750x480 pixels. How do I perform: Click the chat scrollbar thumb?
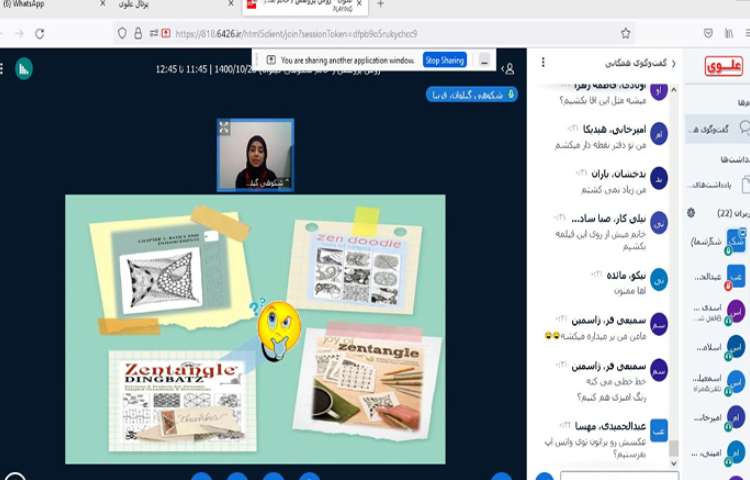click(x=673, y=448)
